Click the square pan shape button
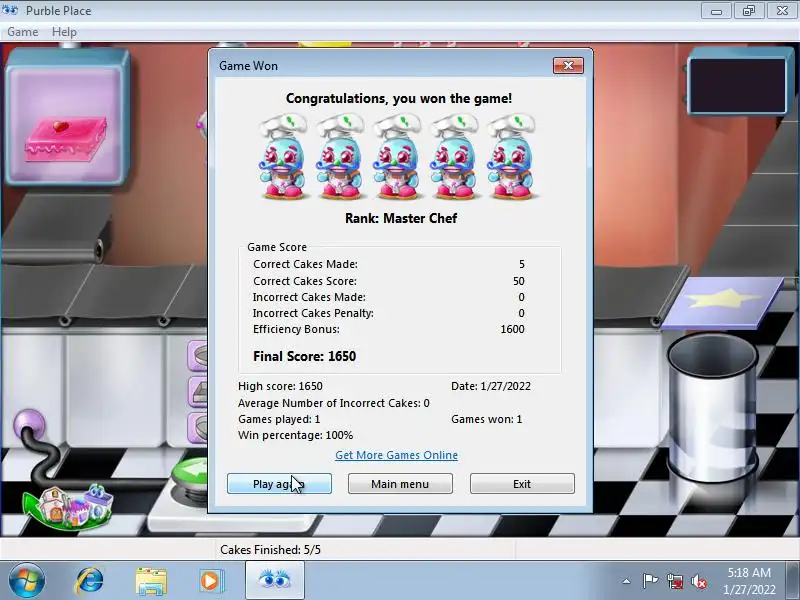The width and height of the screenshot is (800, 600). [x=198, y=392]
